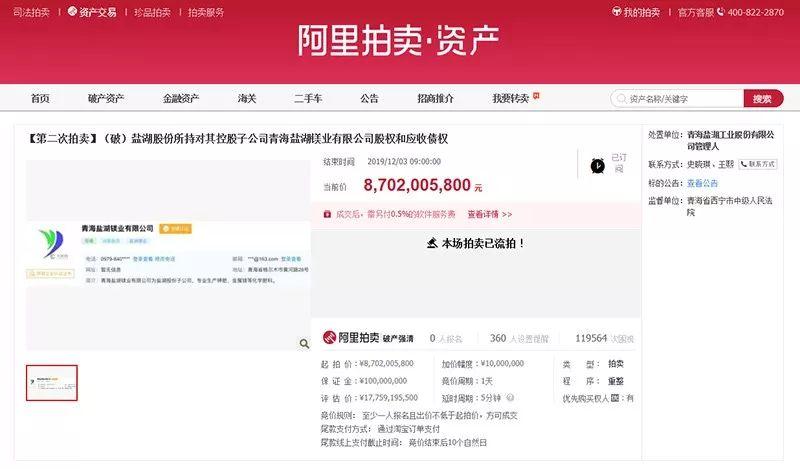Click 已订阅 subscription label
Screen dimensions: 800x469
[619, 163]
